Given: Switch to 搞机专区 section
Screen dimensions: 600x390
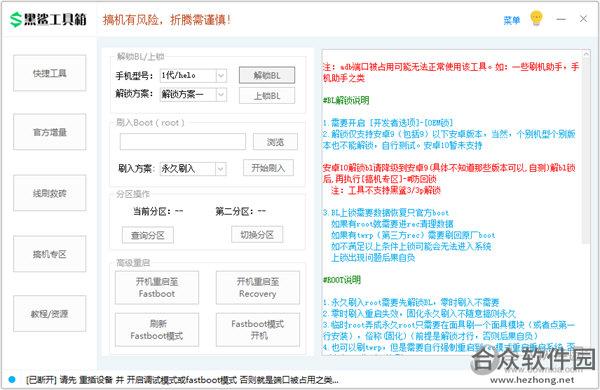Looking at the screenshot, I should coord(50,254).
